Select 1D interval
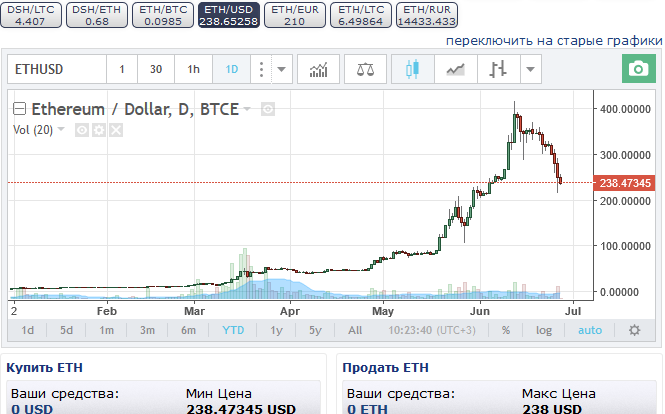Viewport: 665px width, 414px height. tap(232, 69)
